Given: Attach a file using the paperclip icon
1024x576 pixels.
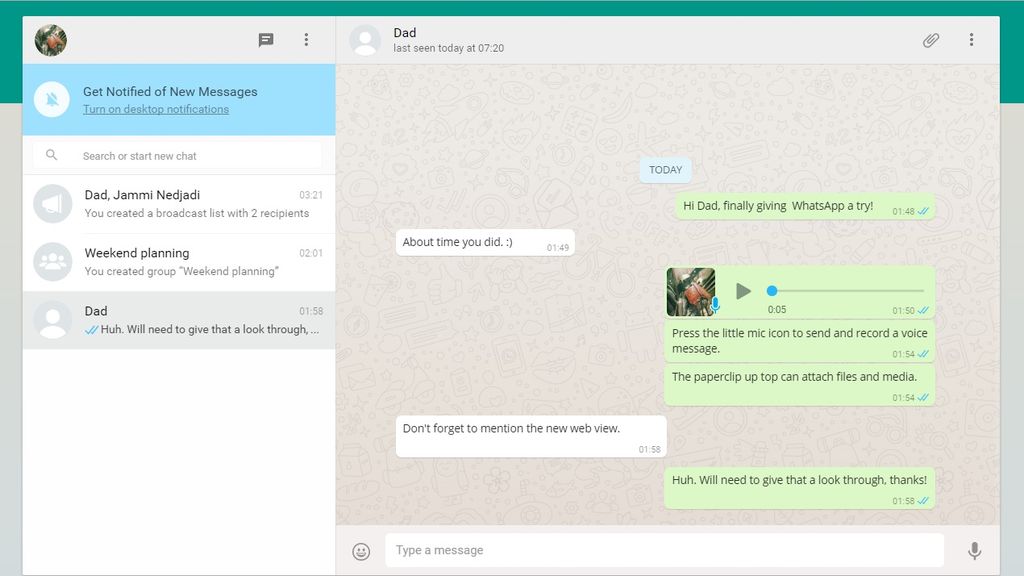Looking at the screenshot, I should pyautogui.click(x=930, y=40).
